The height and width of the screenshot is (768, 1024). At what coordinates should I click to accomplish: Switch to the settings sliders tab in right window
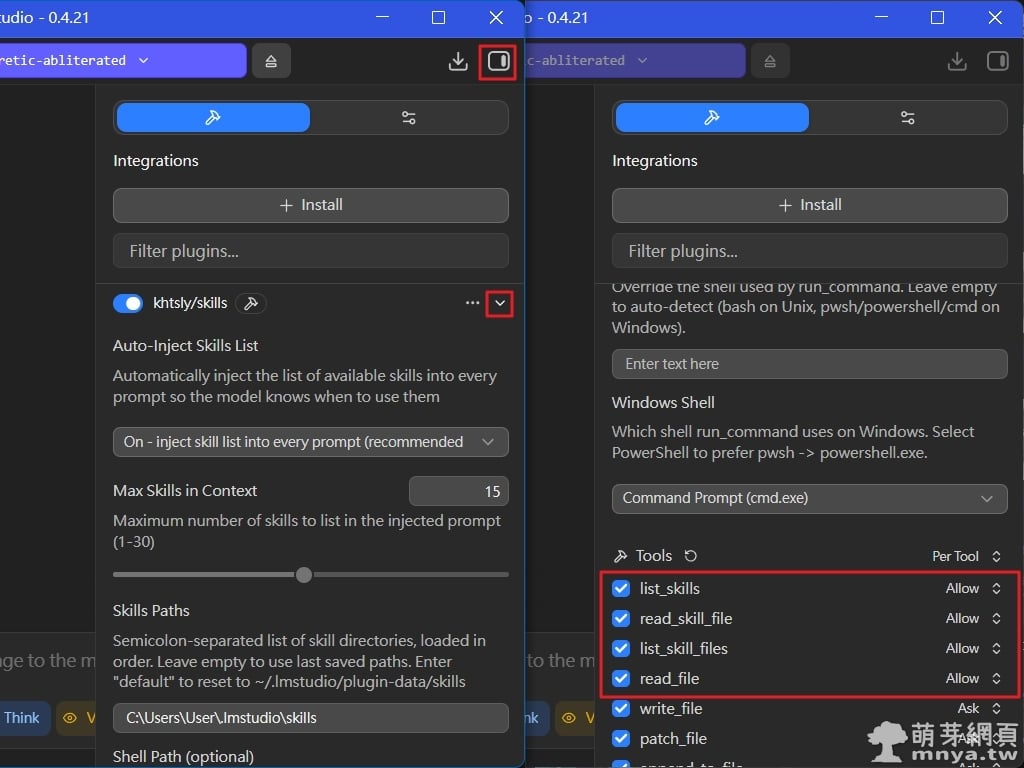pos(908,118)
